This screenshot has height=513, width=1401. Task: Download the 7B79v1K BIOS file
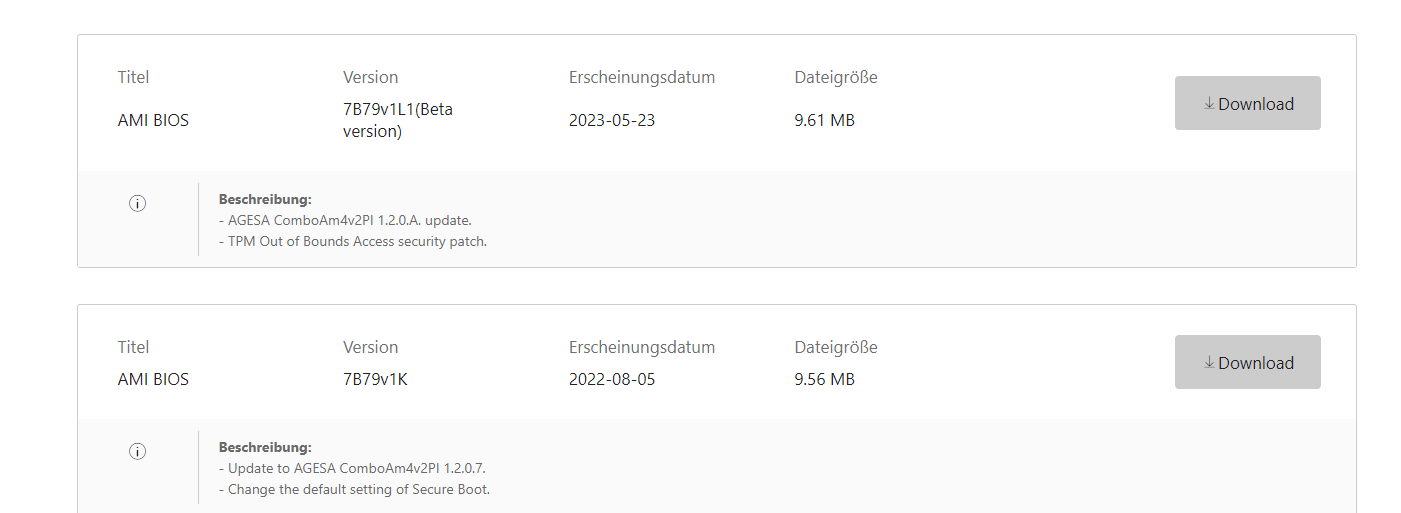coord(1247,362)
